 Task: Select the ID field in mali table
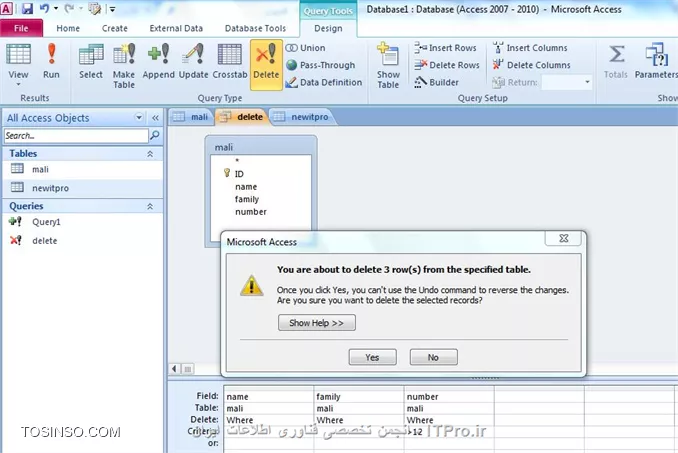[x=239, y=174]
